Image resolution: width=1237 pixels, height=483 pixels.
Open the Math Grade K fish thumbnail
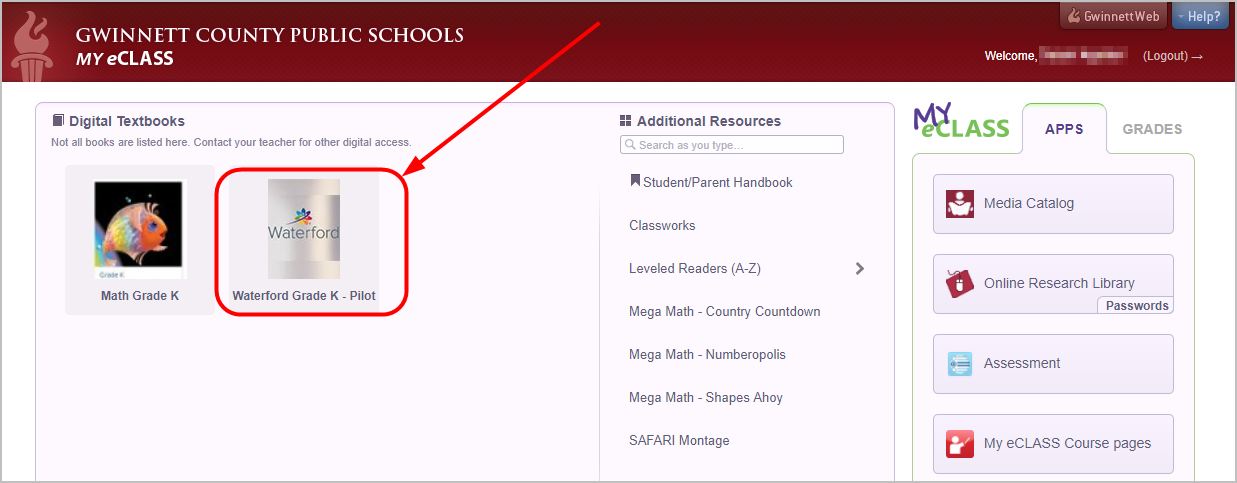click(x=140, y=229)
